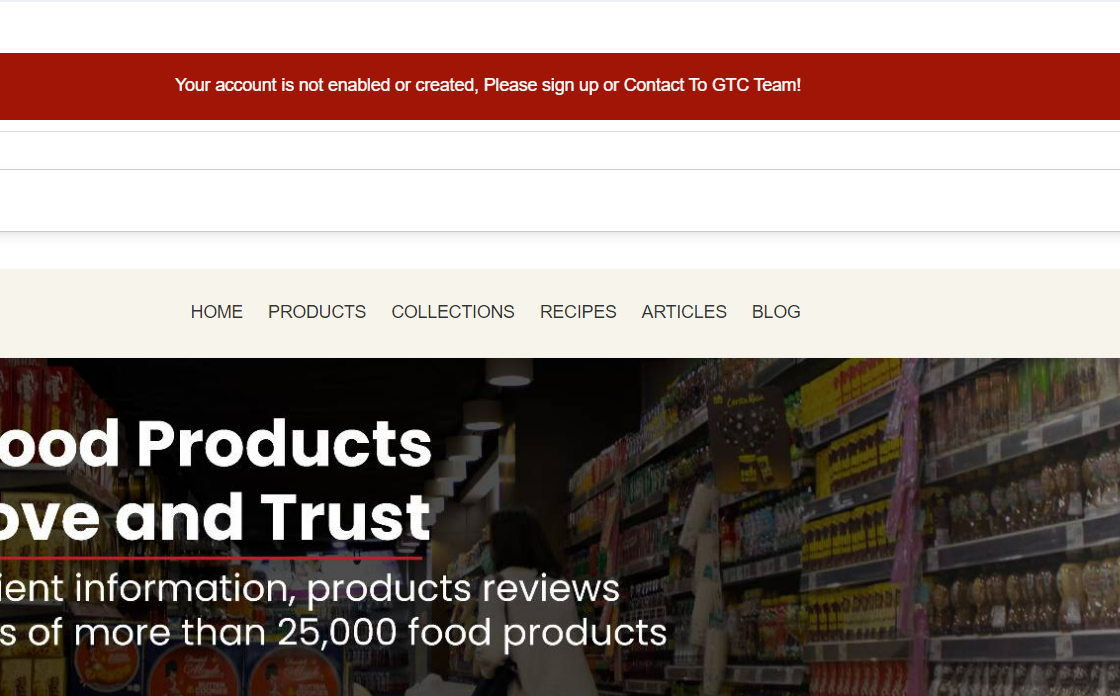The height and width of the screenshot is (696, 1120).
Task: Click the thin empty white bar below the error banner
Action: coord(560,151)
